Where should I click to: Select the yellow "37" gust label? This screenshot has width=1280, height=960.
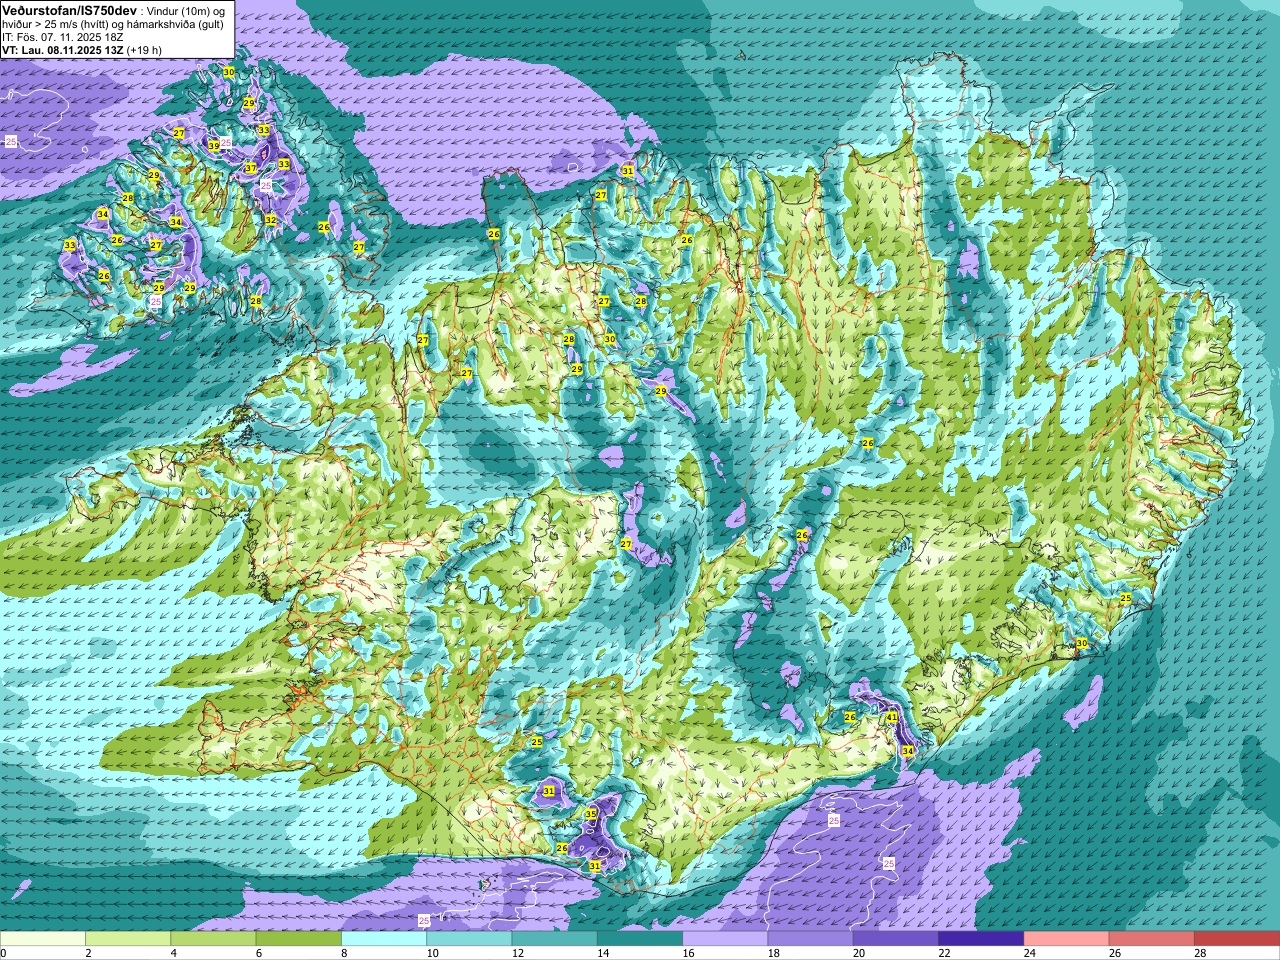pyautogui.click(x=251, y=168)
